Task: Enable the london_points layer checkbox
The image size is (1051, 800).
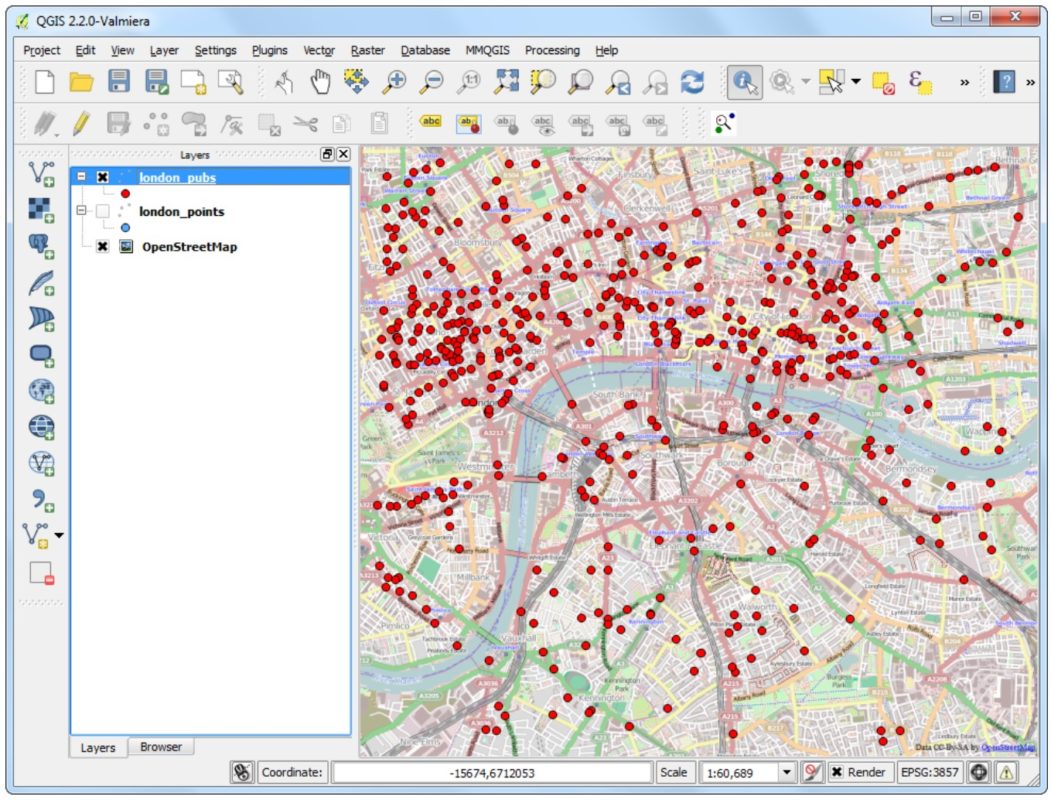Action: [x=102, y=212]
